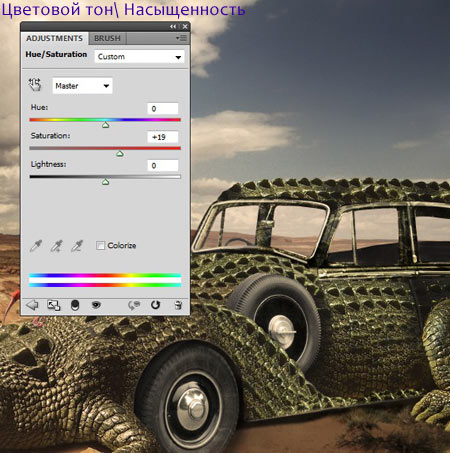Return to adjustment list arrow

(32, 305)
